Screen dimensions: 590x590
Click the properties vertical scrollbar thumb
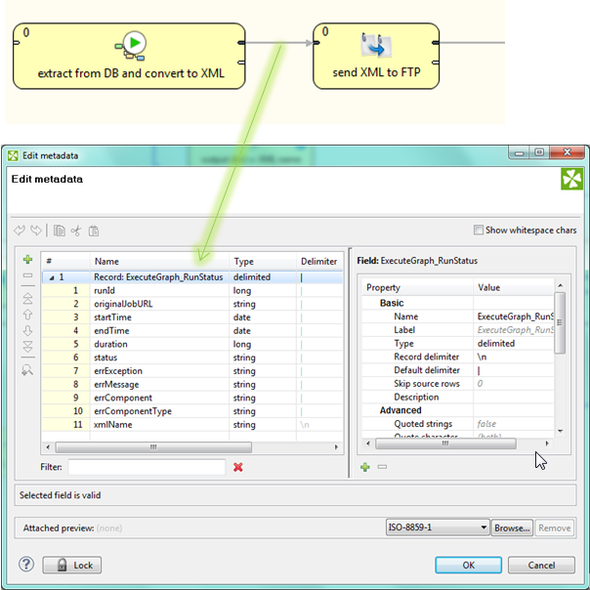point(560,322)
